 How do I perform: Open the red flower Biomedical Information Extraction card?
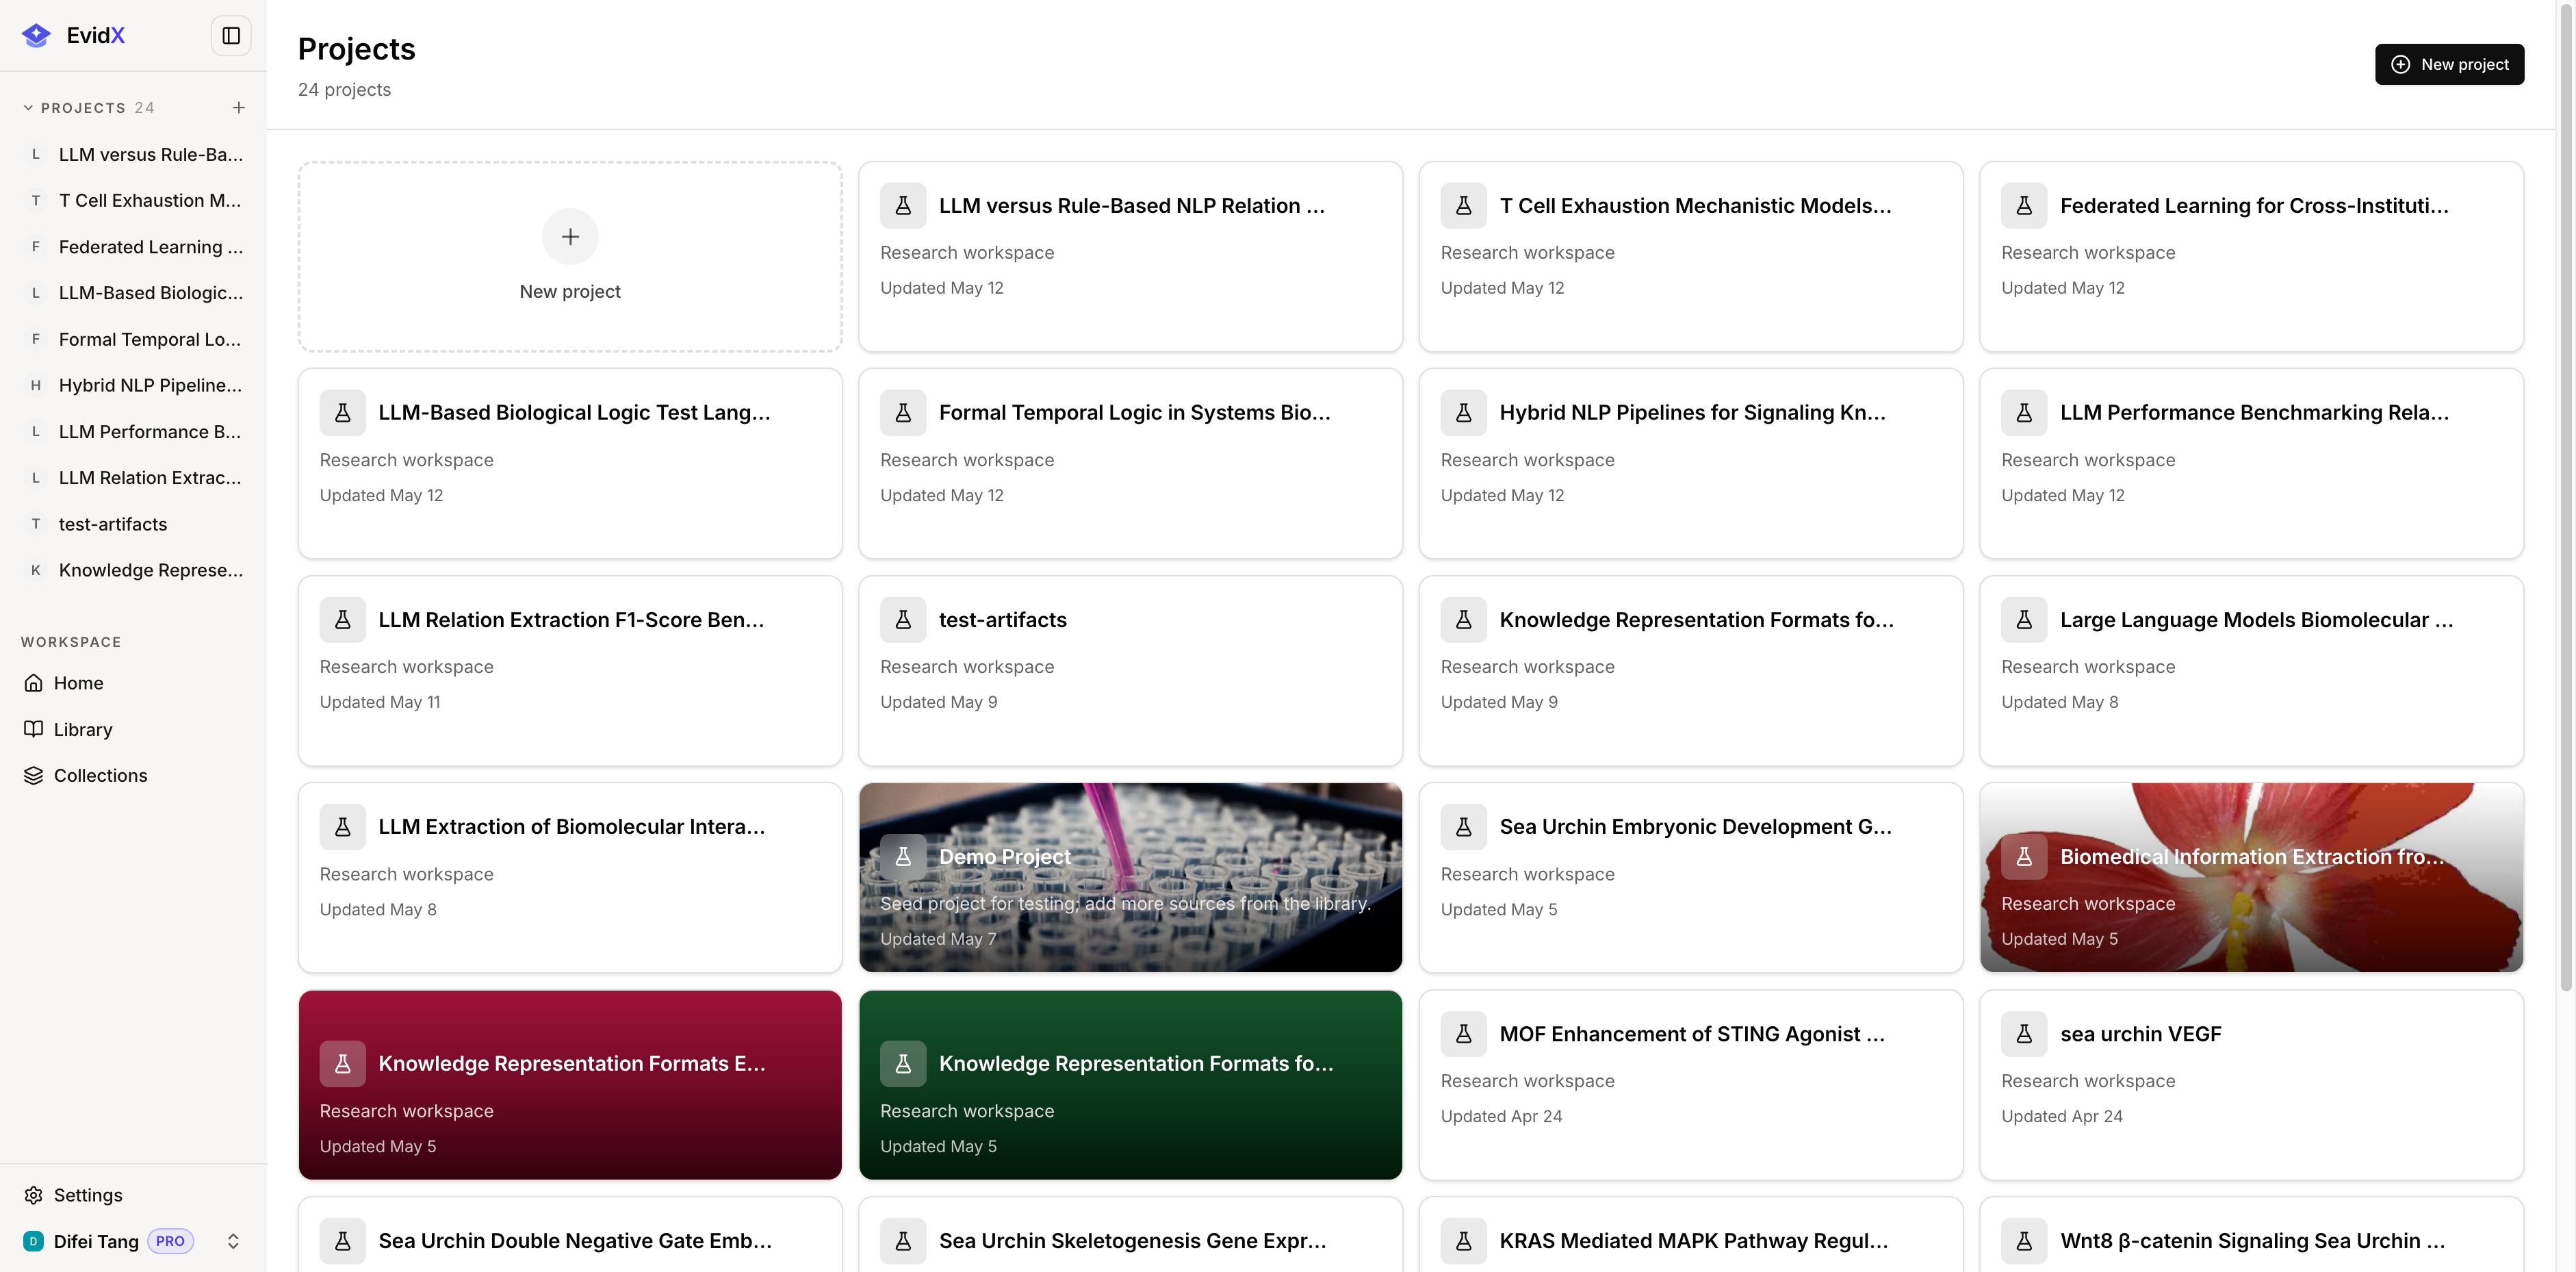[2251, 878]
